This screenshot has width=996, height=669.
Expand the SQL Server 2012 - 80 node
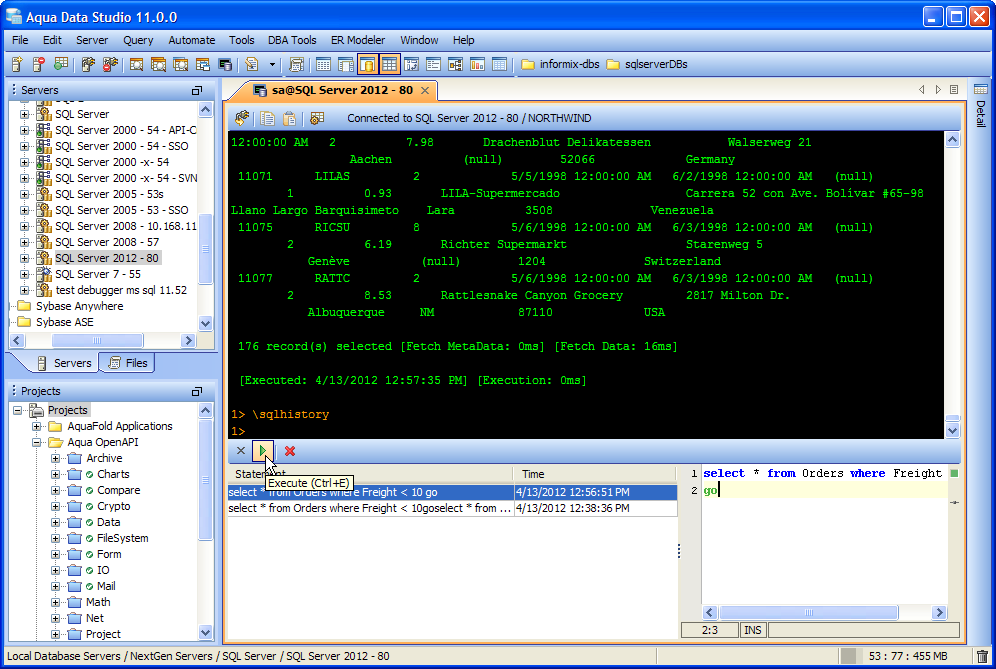[x=24, y=258]
